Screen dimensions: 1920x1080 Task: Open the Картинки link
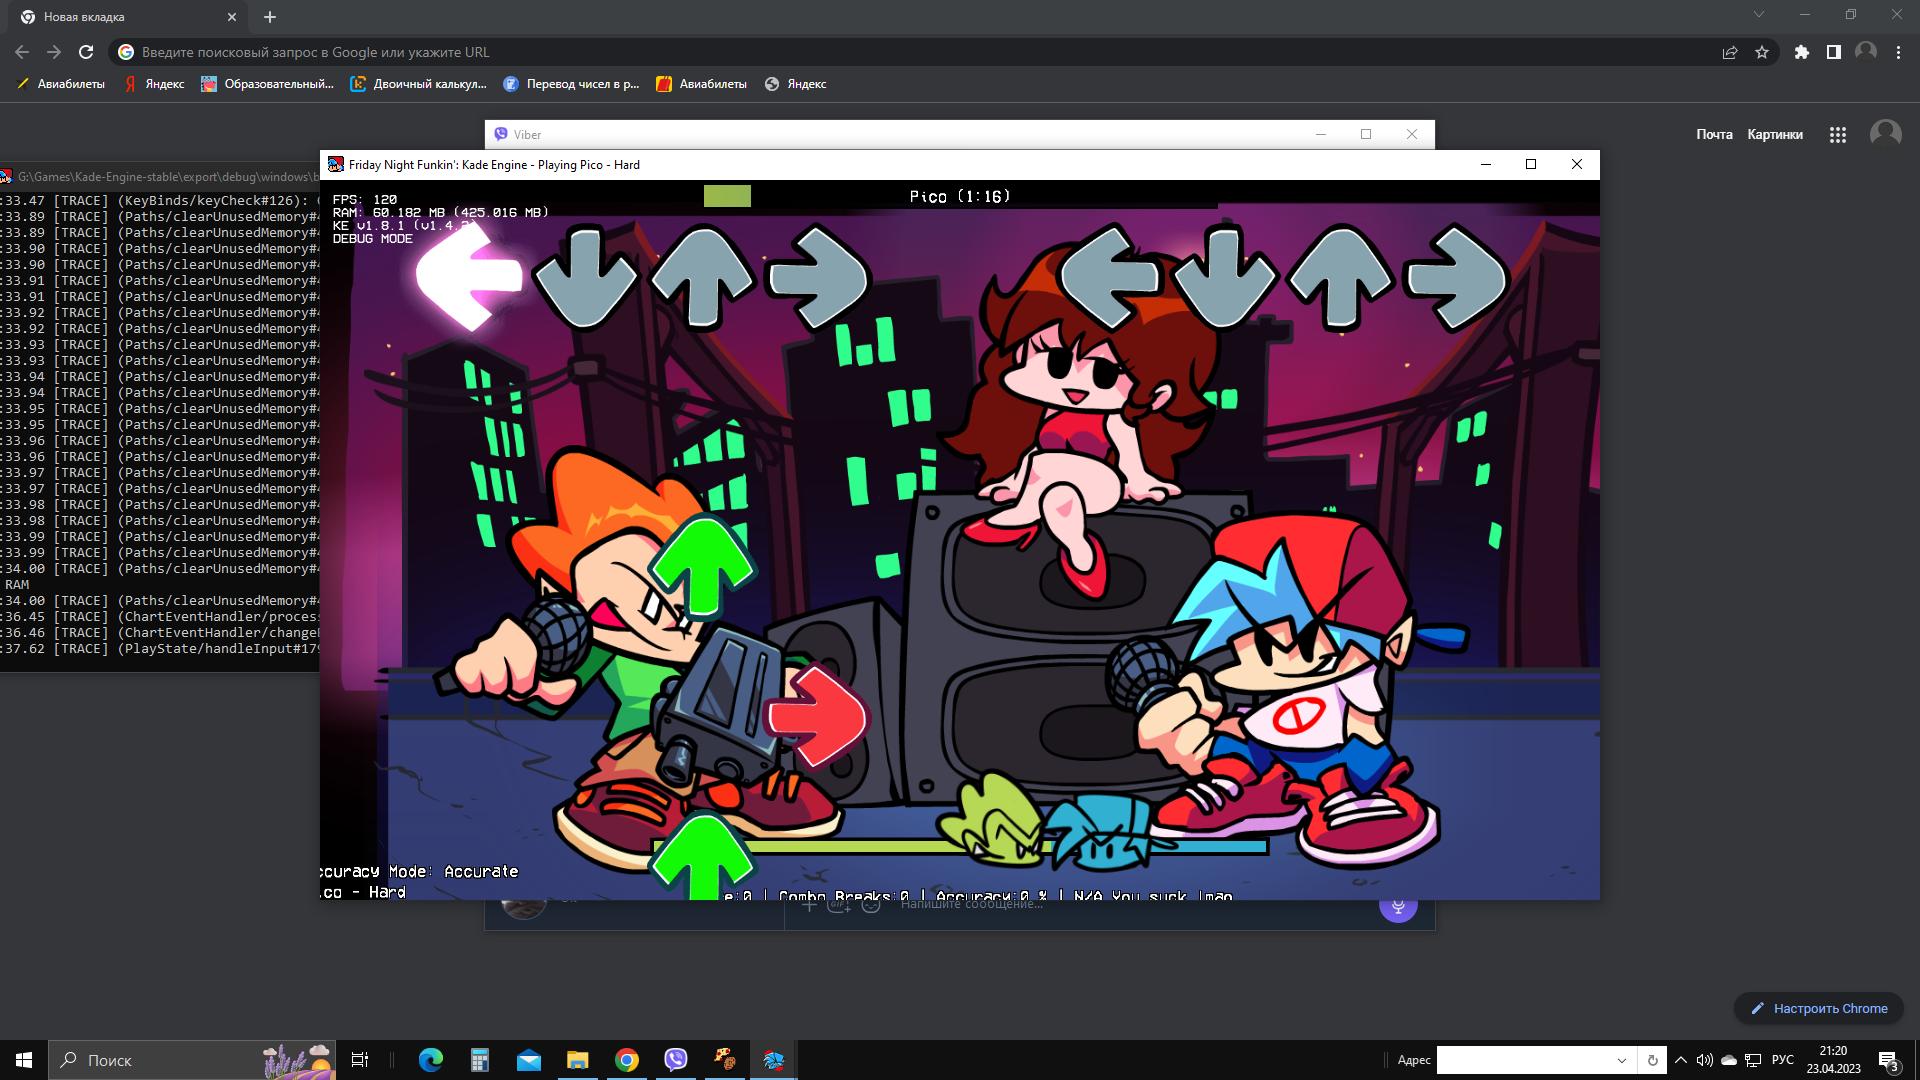(x=1775, y=134)
